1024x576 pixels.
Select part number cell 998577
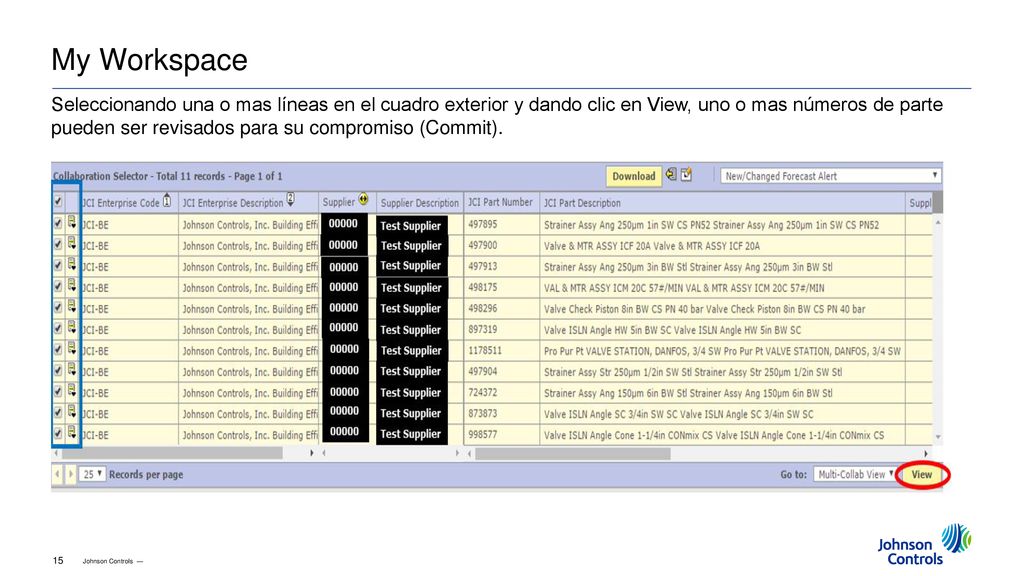click(x=483, y=434)
